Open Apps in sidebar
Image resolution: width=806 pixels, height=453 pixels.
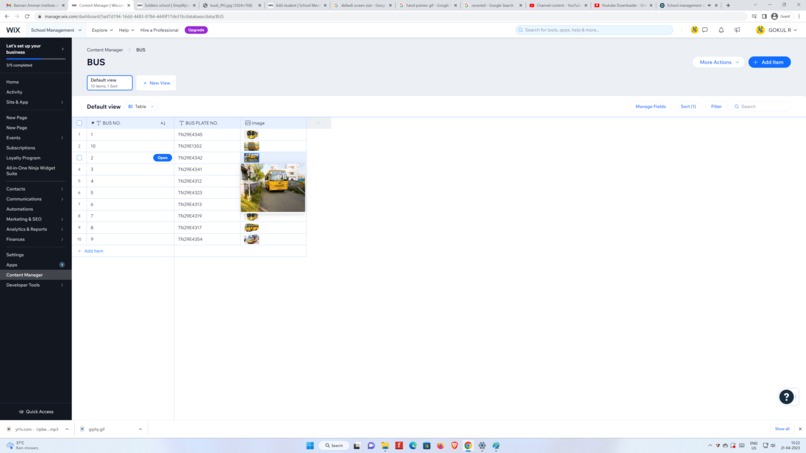12,265
